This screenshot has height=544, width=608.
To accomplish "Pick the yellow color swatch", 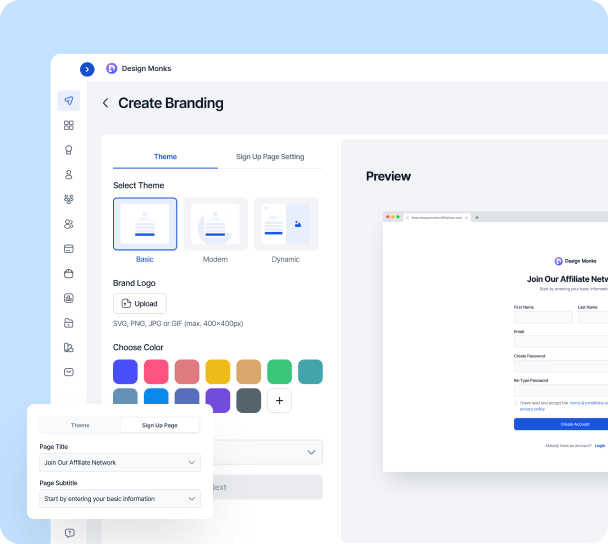I will click(218, 372).
